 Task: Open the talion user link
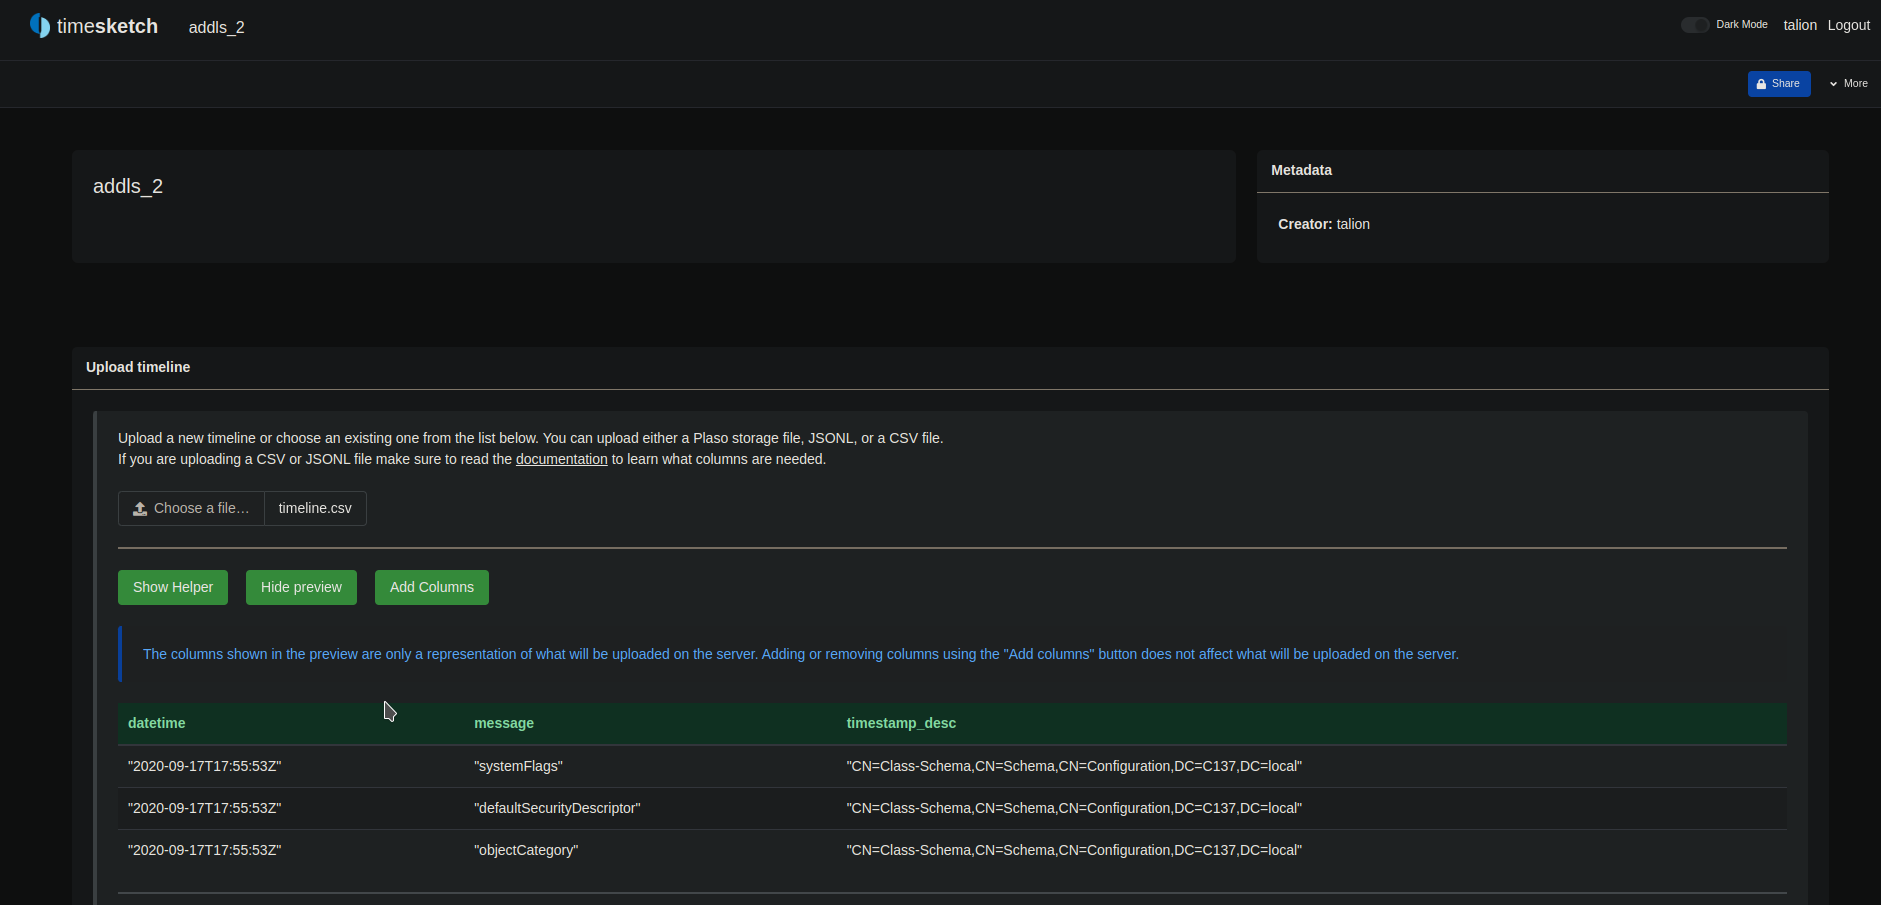coord(1799,25)
